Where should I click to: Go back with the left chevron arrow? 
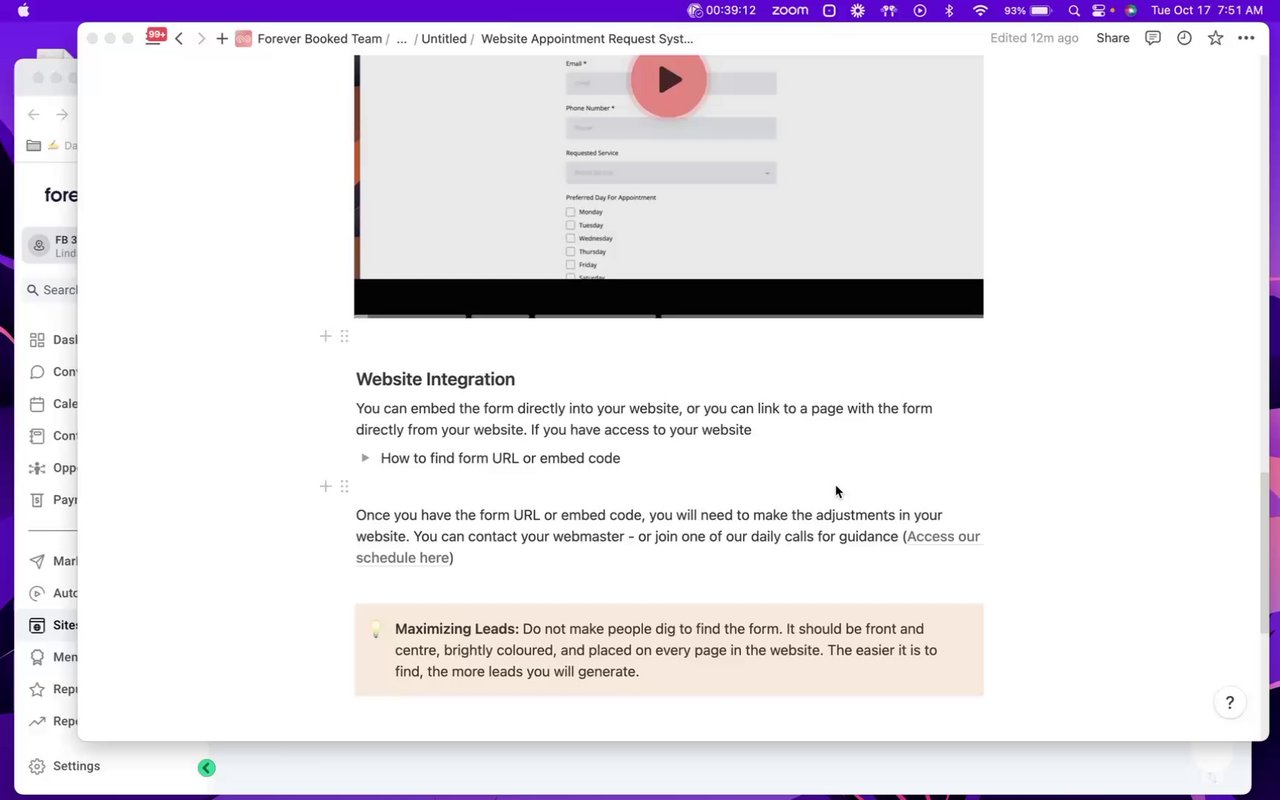pos(179,38)
